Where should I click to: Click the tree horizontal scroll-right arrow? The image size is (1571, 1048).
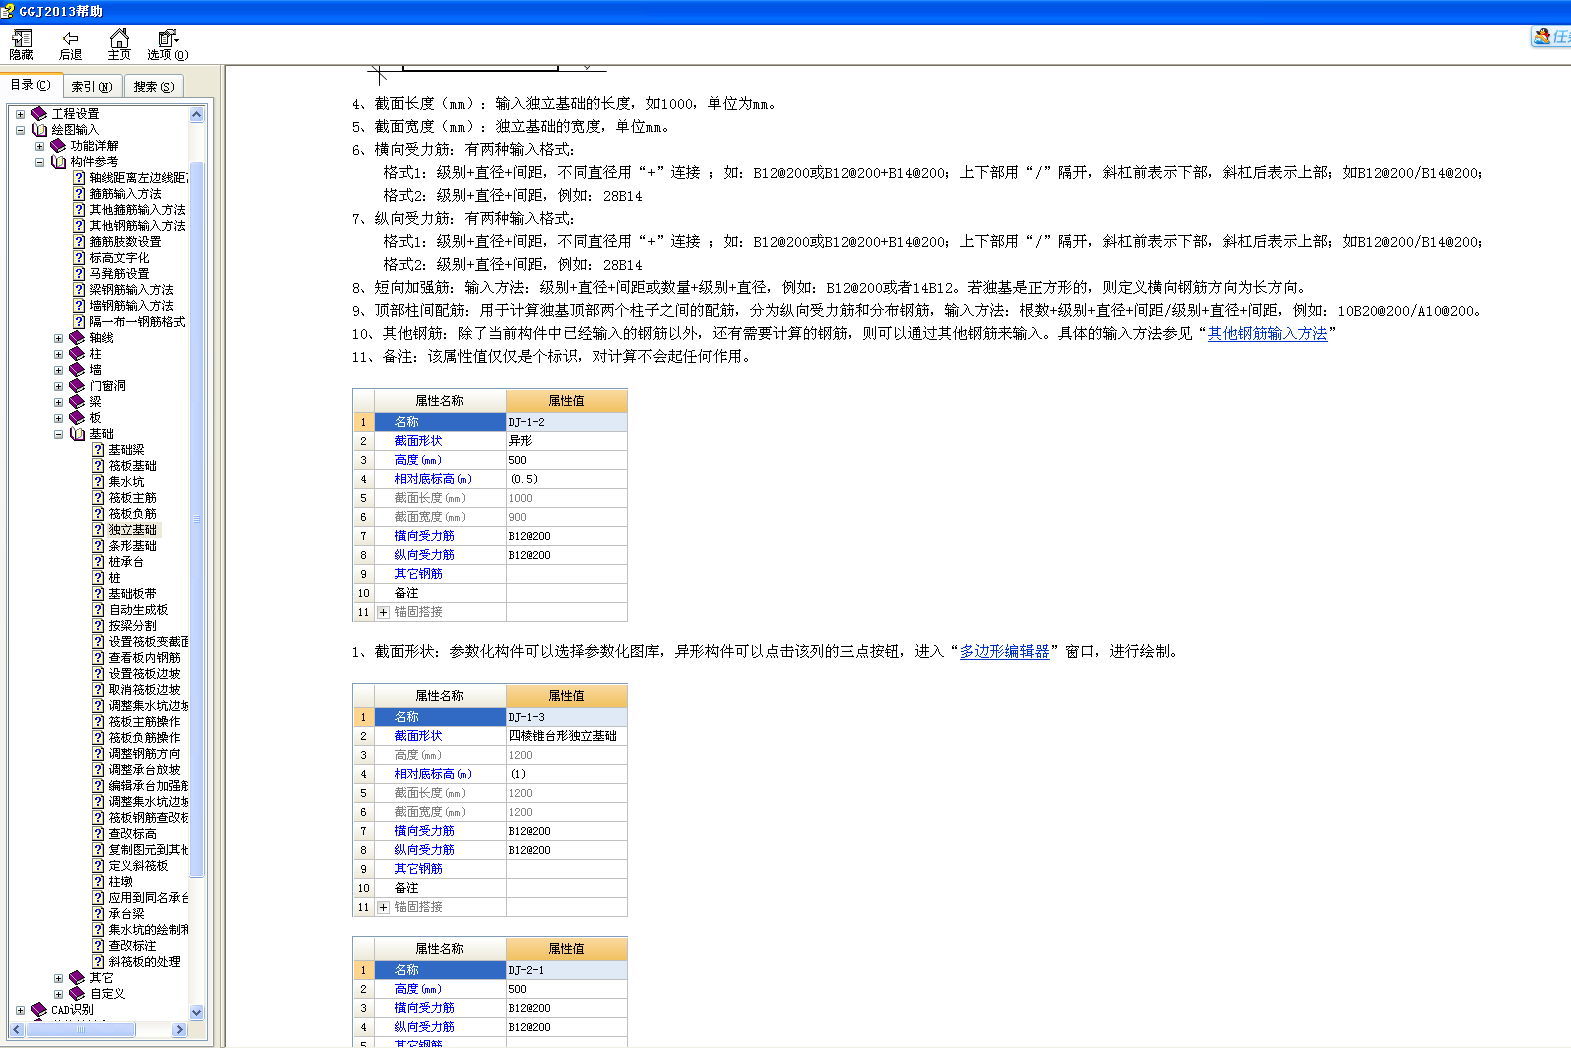pos(179,1030)
